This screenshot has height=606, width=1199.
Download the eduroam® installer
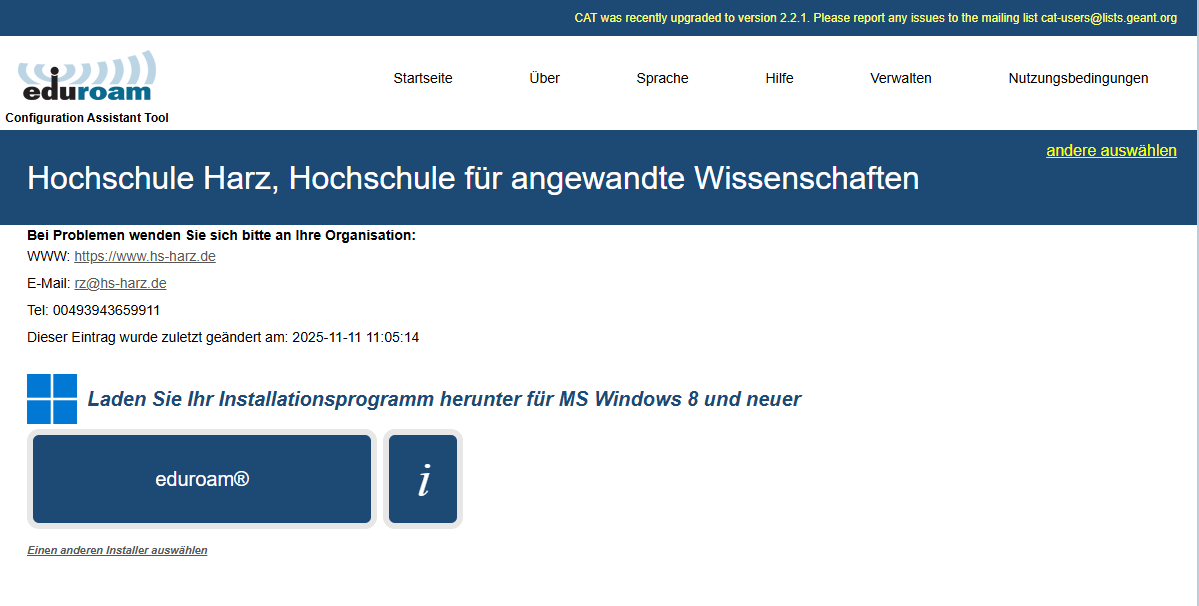coord(202,479)
